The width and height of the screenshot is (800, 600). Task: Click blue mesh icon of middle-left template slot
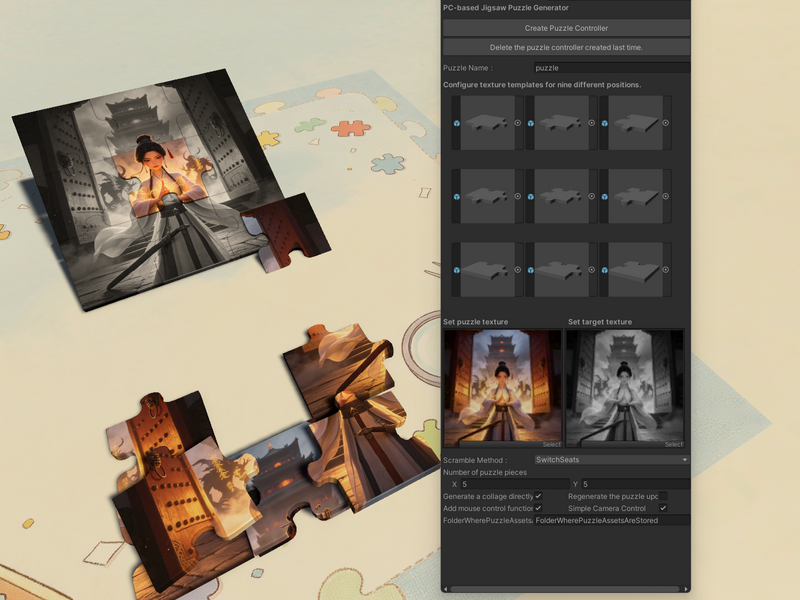coord(457,197)
